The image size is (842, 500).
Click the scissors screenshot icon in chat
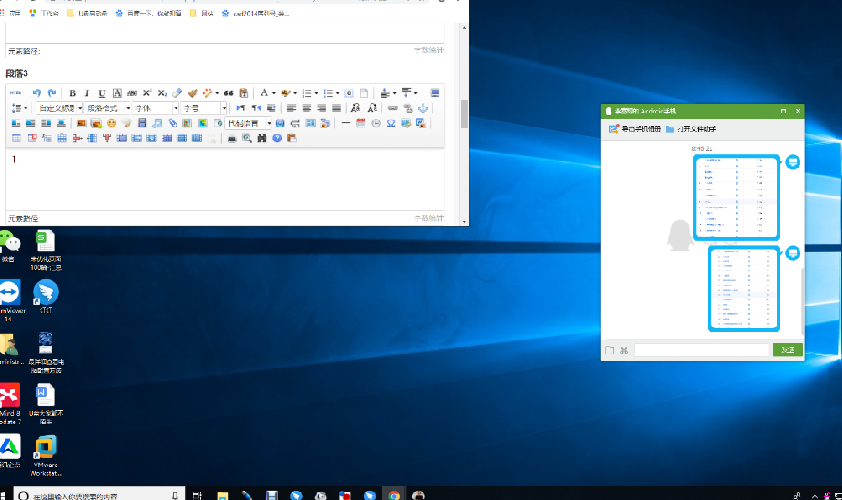tap(624, 350)
